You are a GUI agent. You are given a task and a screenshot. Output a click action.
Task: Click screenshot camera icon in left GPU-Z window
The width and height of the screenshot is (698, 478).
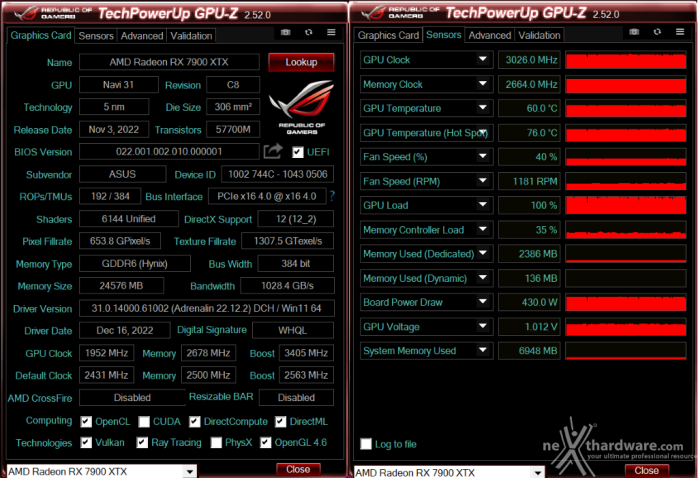tap(286, 32)
